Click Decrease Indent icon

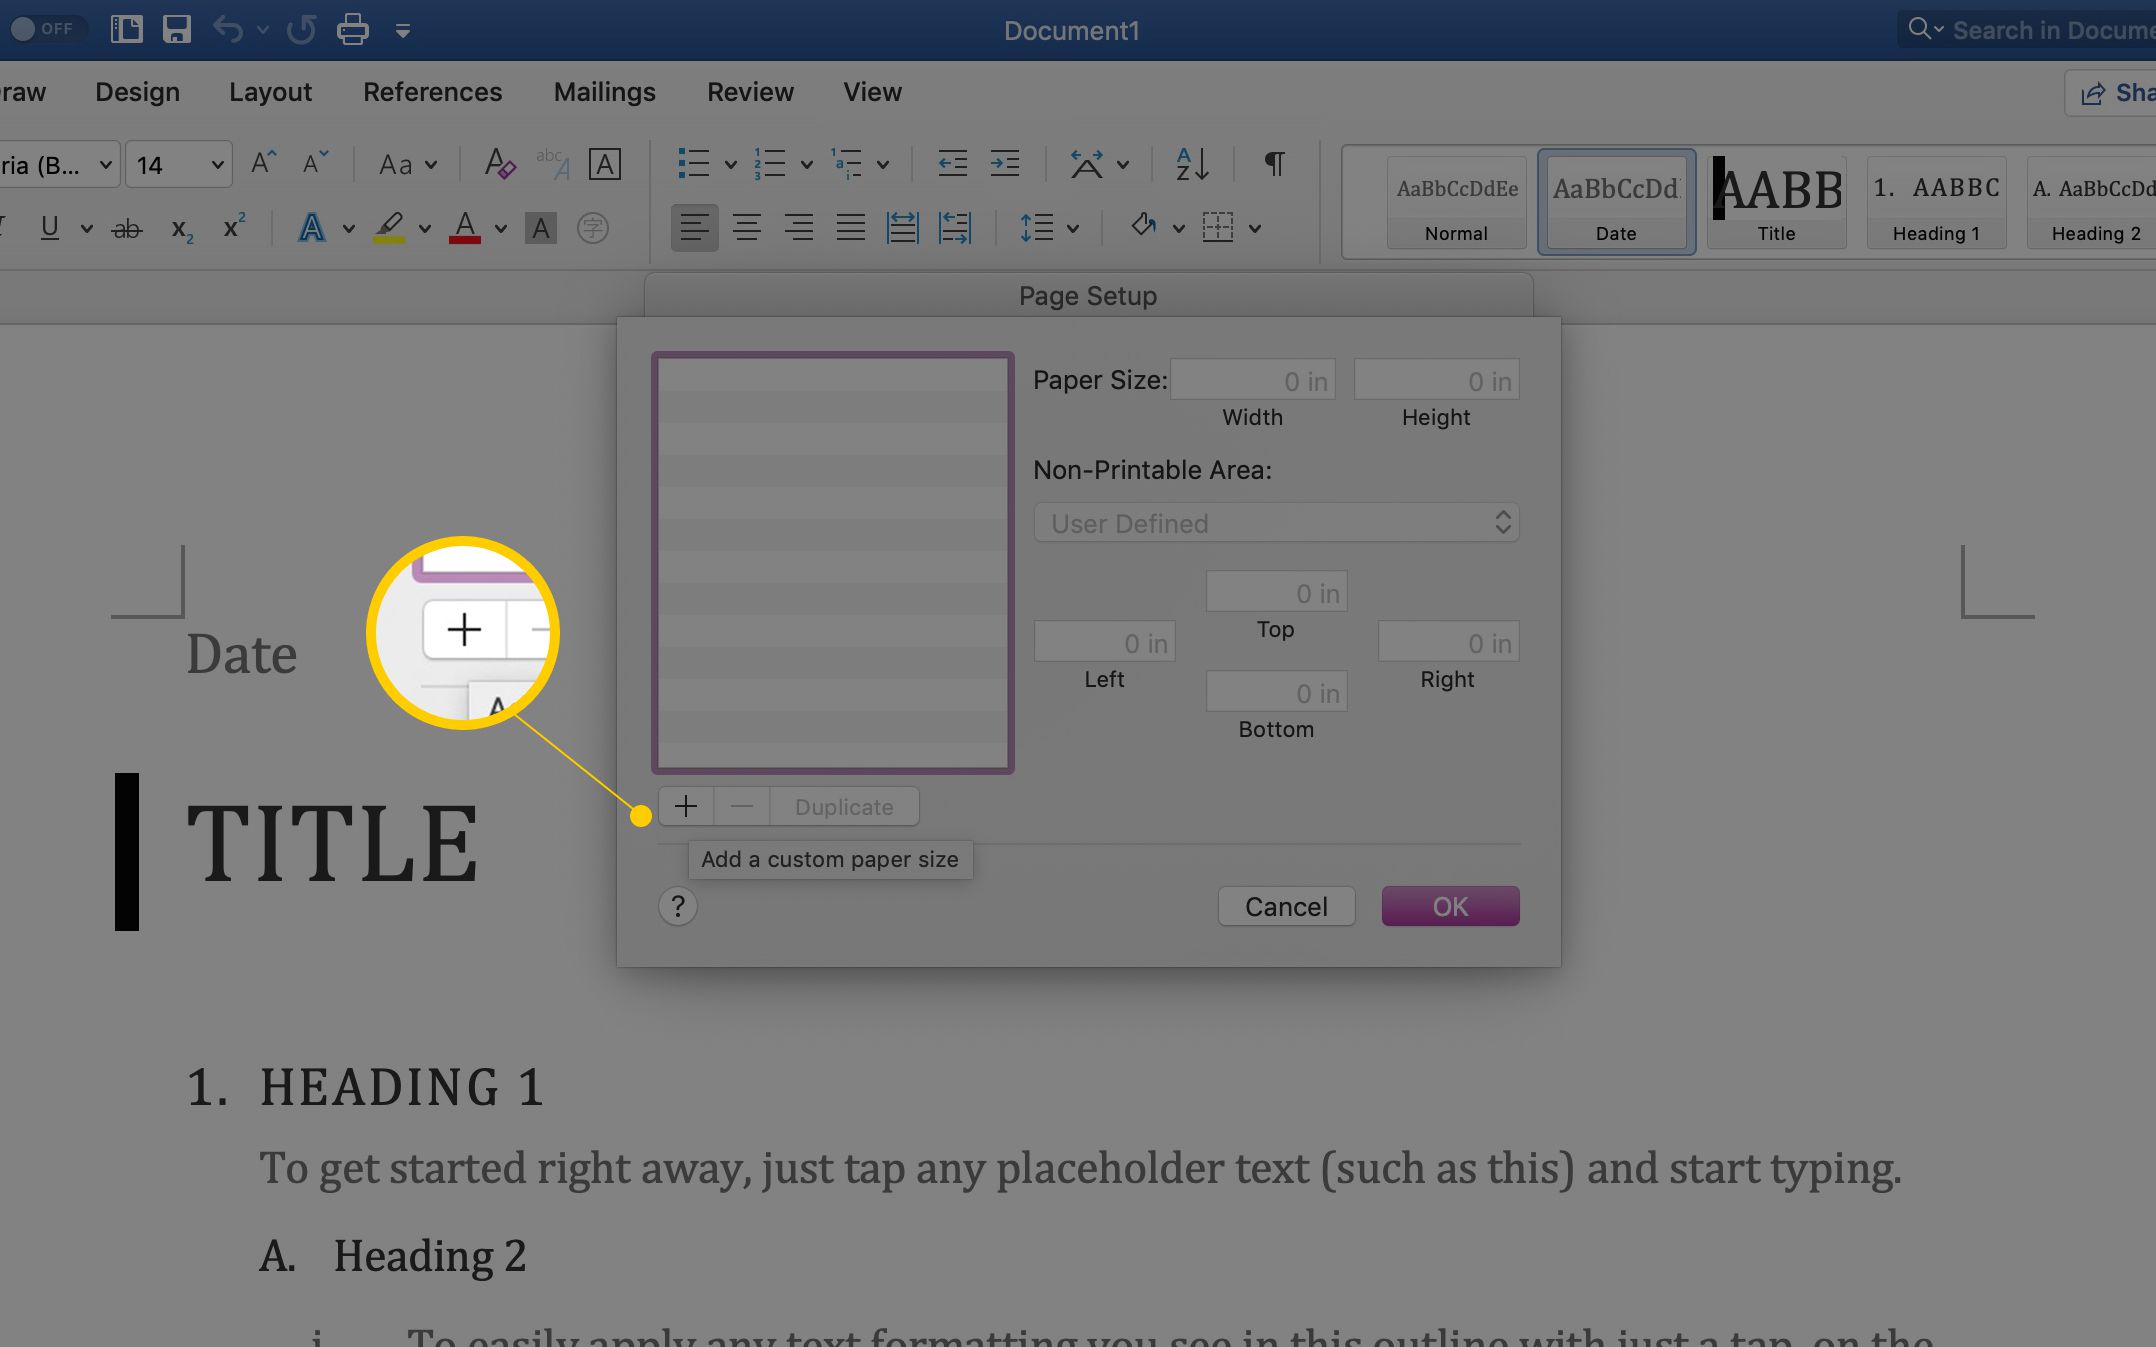[952, 163]
